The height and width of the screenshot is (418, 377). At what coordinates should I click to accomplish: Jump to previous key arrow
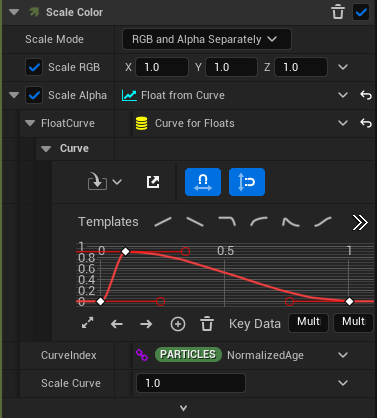(x=117, y=324)
